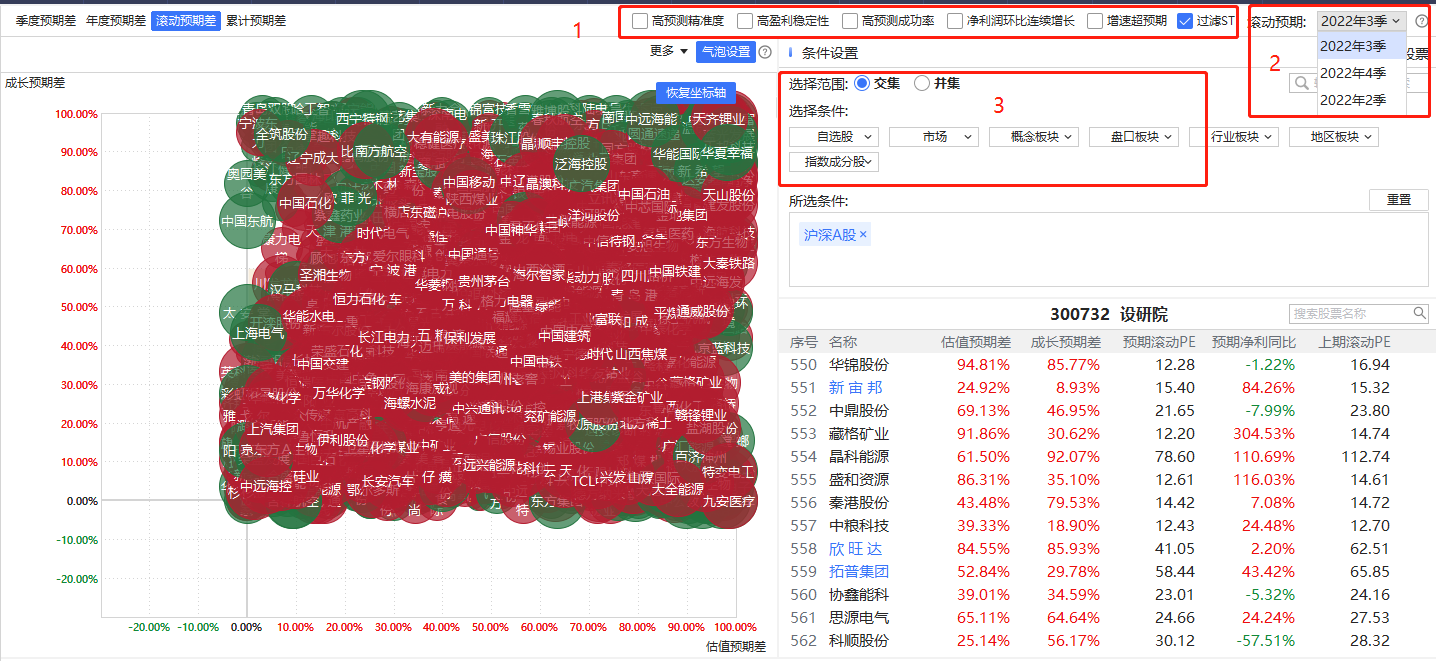Open the 新宙邦 stock link

pyautogui.click(x=856, y=388)
